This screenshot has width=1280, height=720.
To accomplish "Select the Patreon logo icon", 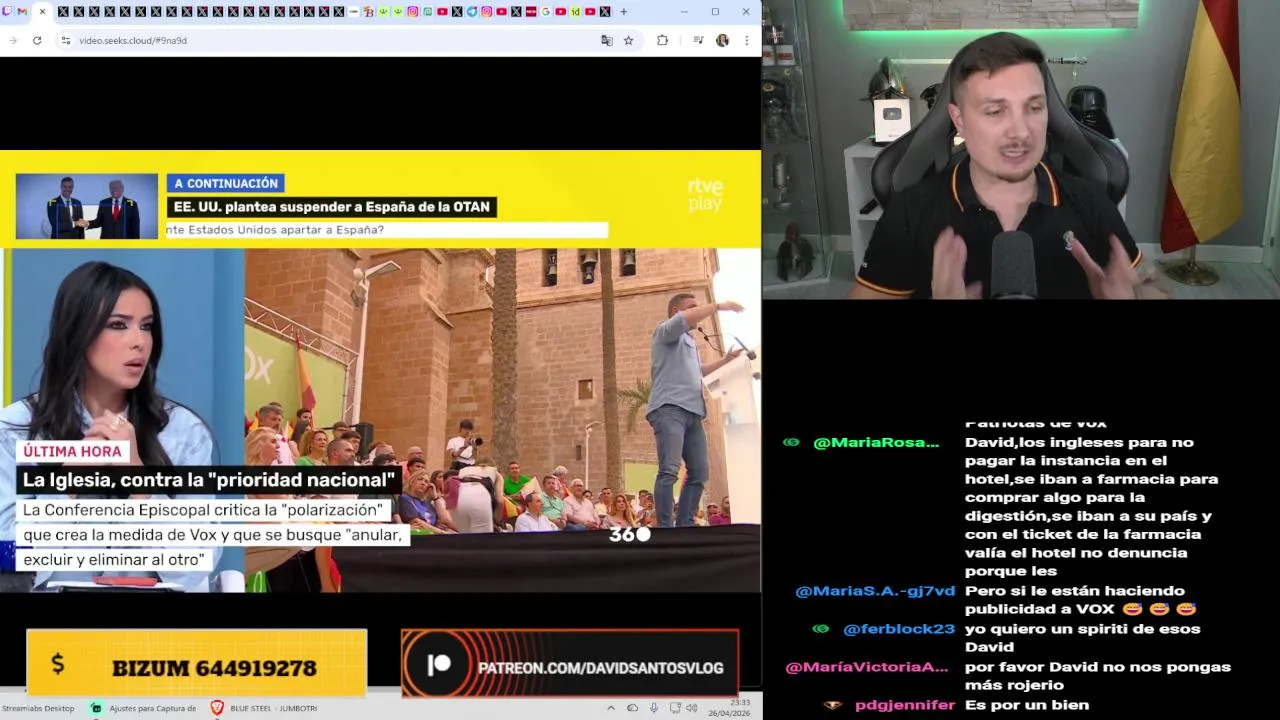I will click(x=439, y=665).
